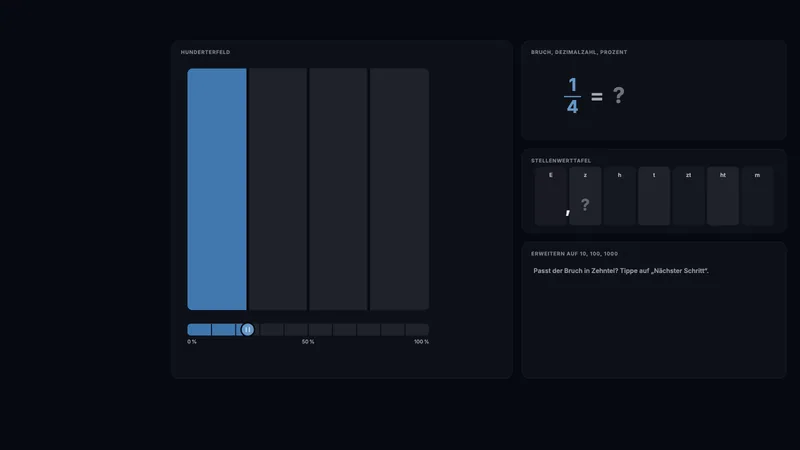Click the question mark in the z column
Screen dimensions: 800x450
585,205
